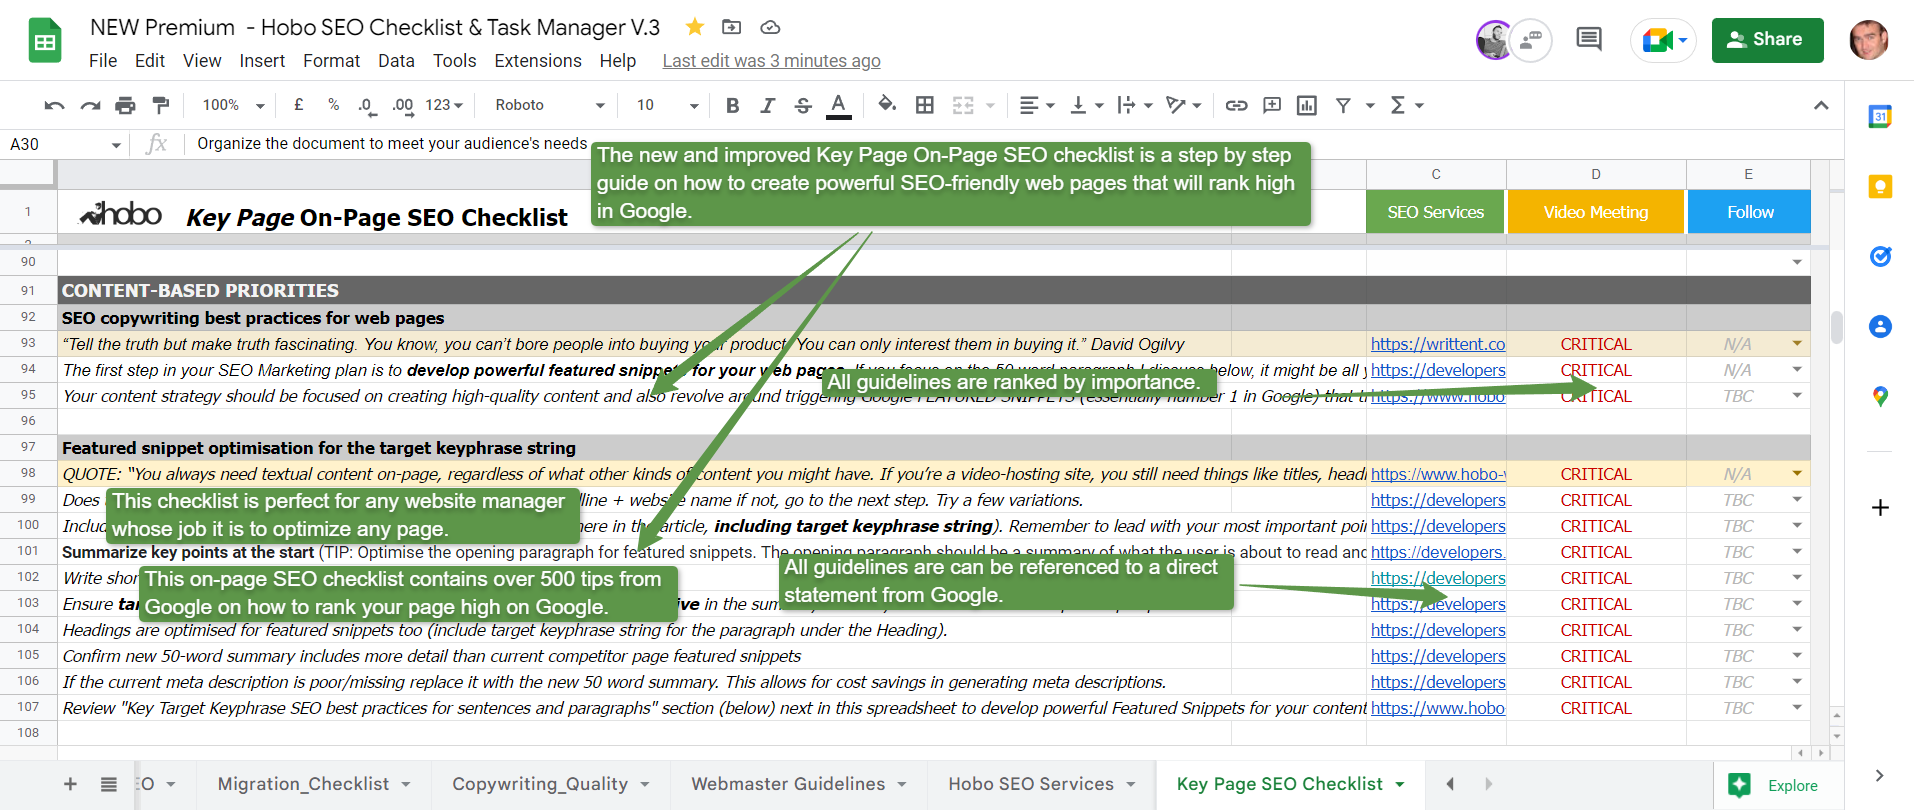Toggle bold formatting
This screenshot has height=810, width=1914.
coord(732,105)
